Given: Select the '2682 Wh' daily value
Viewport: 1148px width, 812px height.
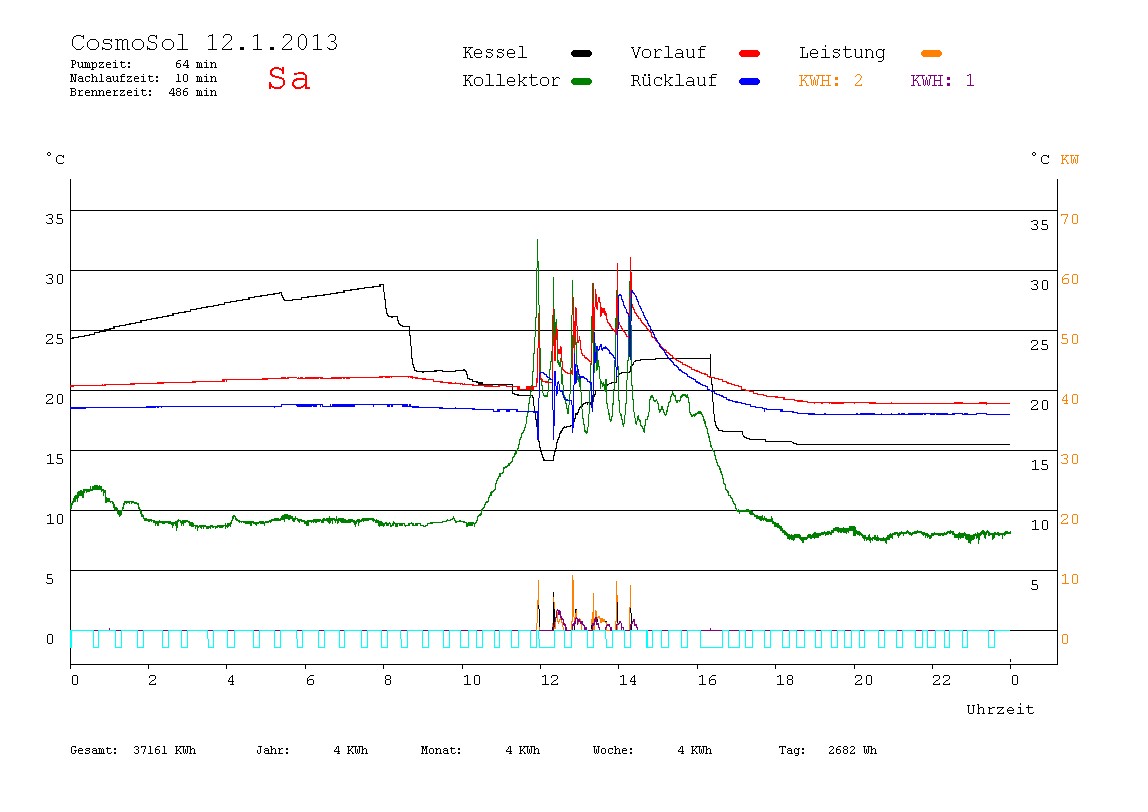Looking at the screenshot, I should pyautogui.click(x=852, y=750).
